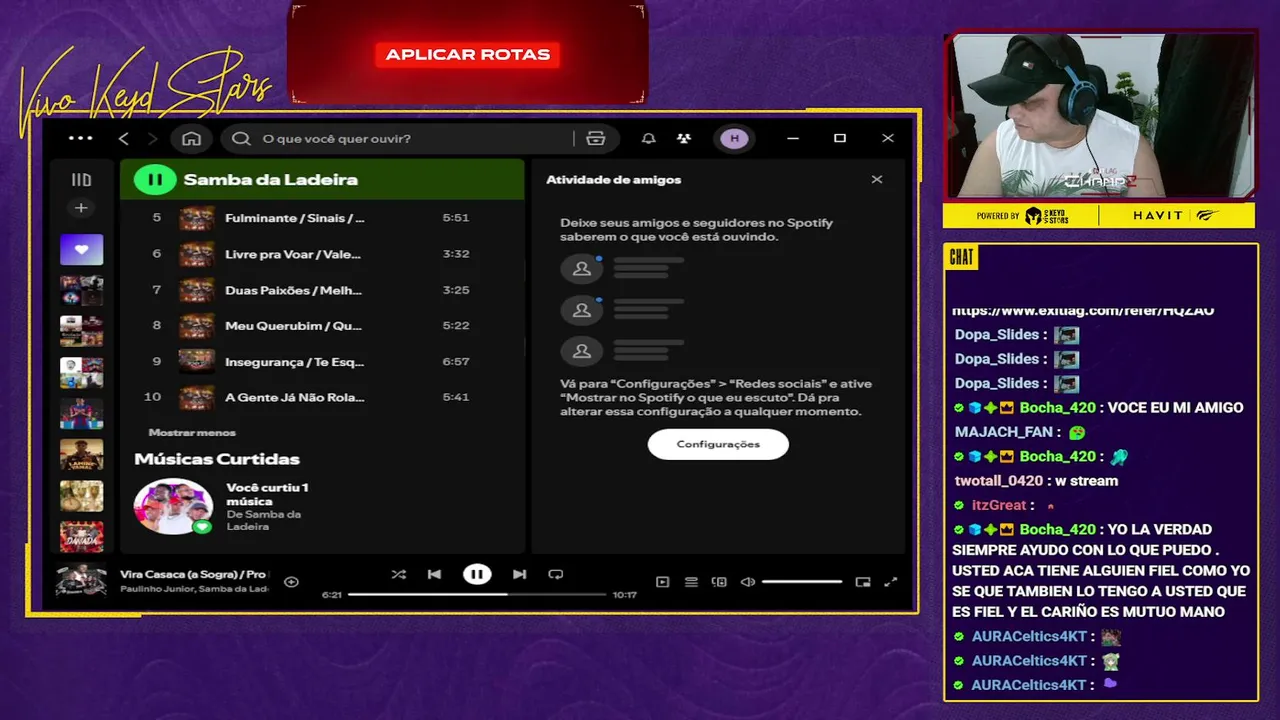1280x720 pixels.
Task: Skip to the previous track
Action: coord(434,574)
